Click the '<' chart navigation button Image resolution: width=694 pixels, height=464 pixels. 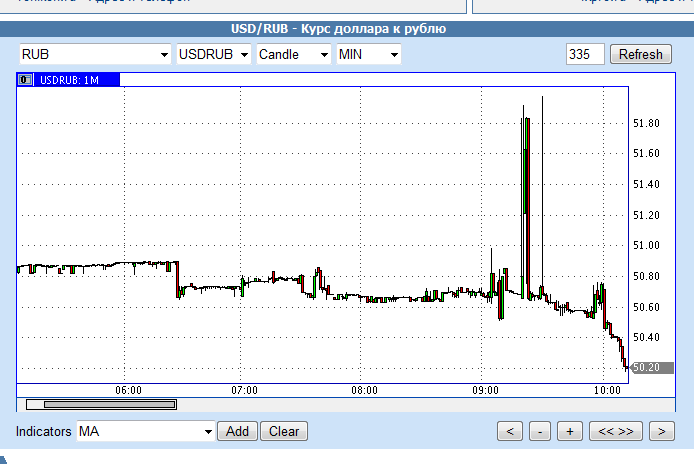click(510, 431)
